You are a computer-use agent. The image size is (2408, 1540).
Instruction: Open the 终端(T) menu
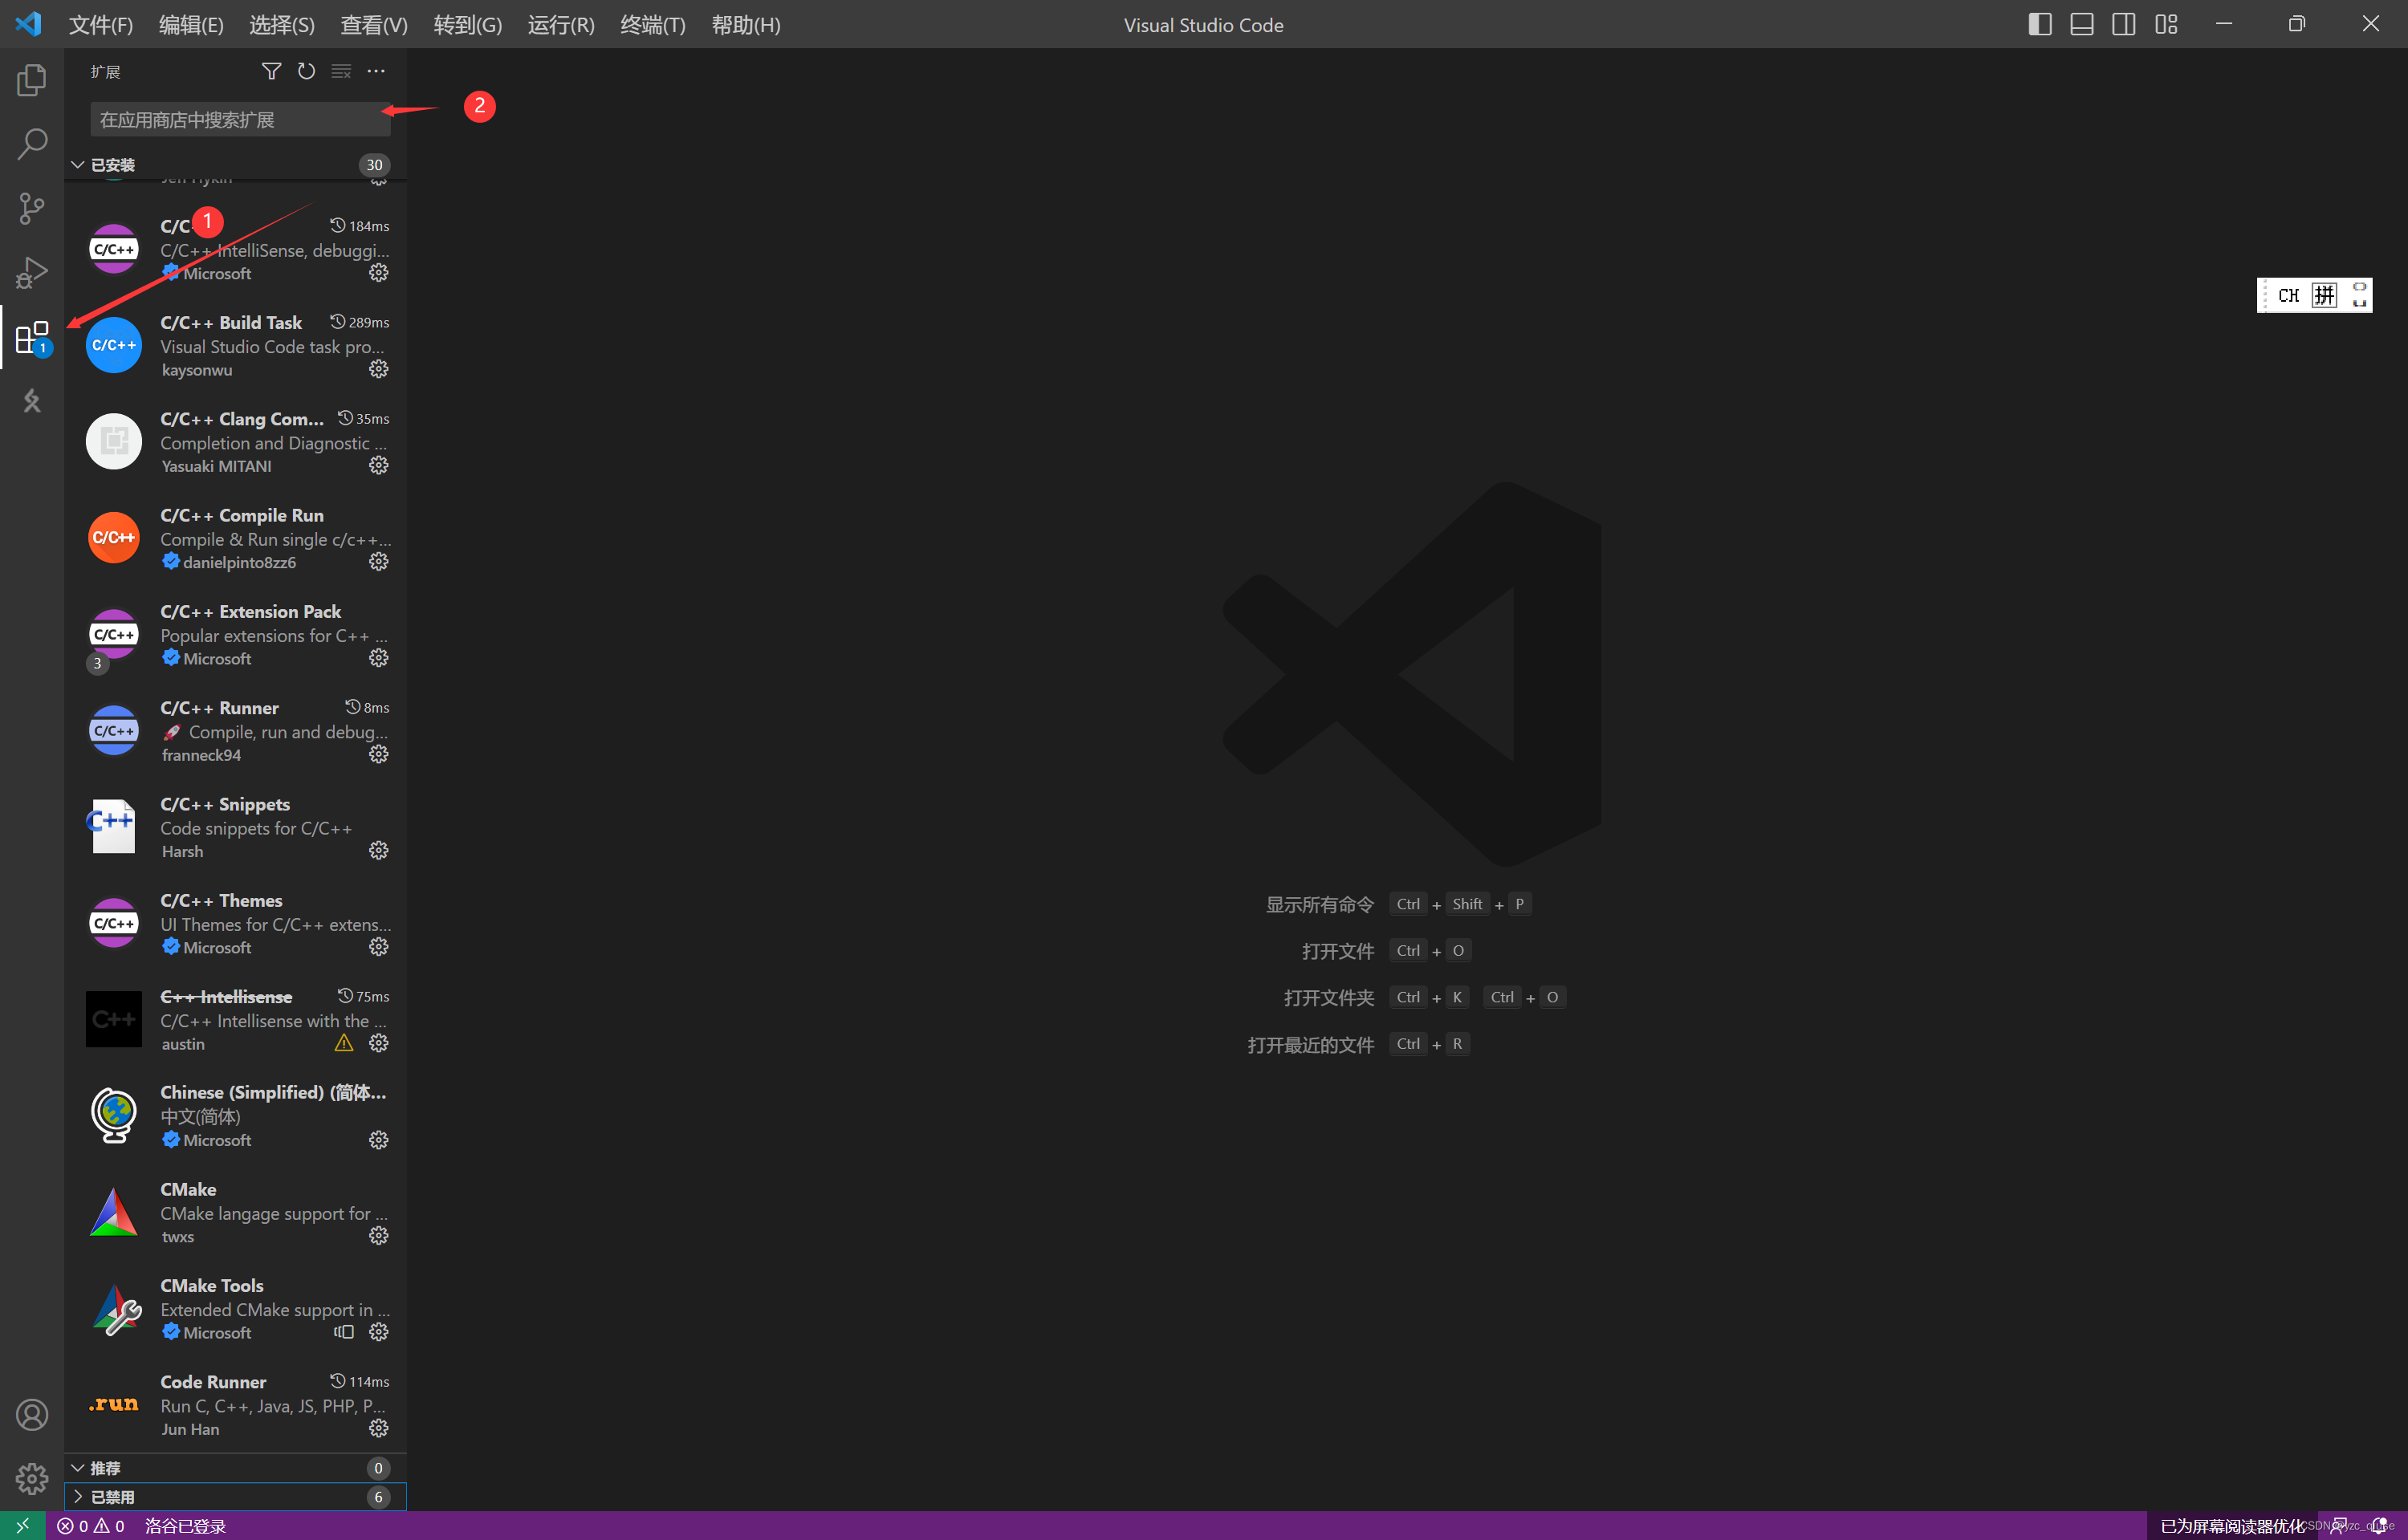[x=653, y=25]
